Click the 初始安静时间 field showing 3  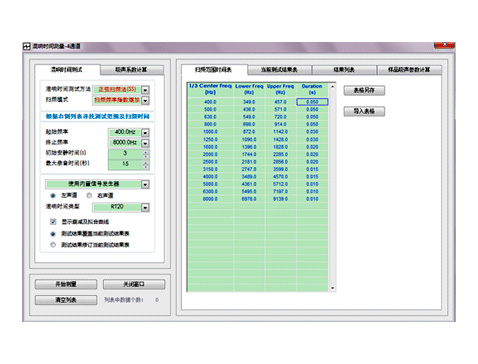point(125,153)
